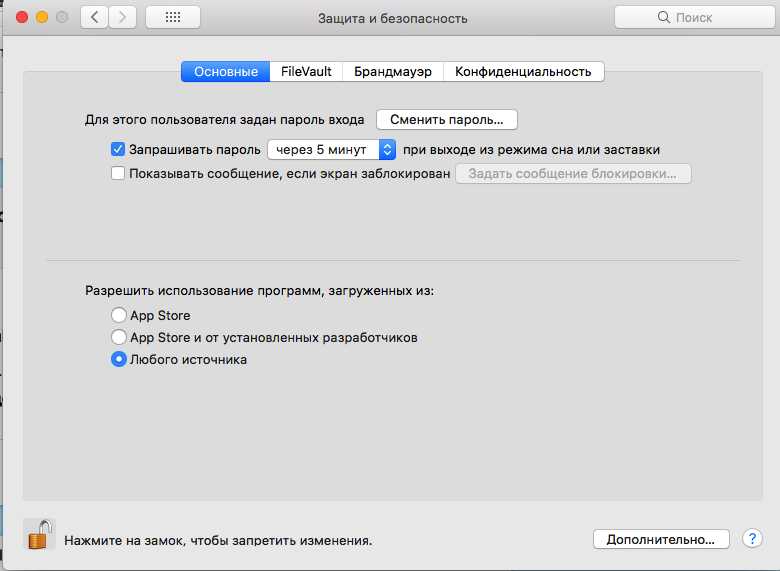The image size is (780, 571).
Task: Go forward with the right arrow button
Action: click(x=123, y=17)
